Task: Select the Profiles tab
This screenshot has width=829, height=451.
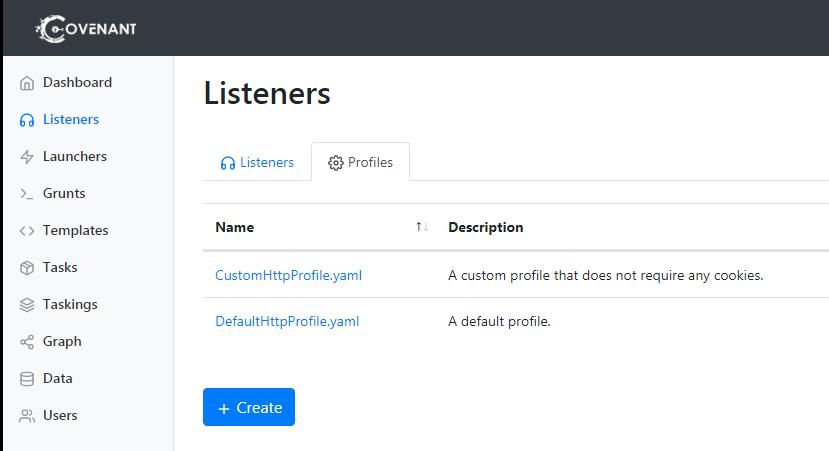Action: tap(361, 162)
